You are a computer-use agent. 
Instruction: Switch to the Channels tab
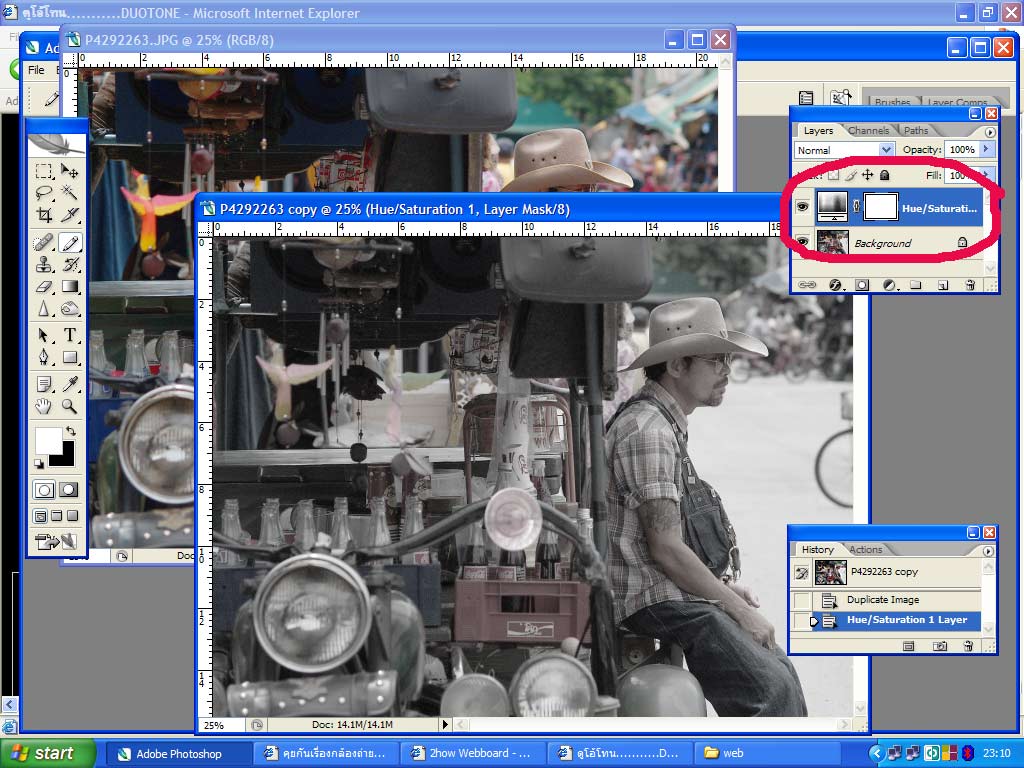tap(868, 130)
